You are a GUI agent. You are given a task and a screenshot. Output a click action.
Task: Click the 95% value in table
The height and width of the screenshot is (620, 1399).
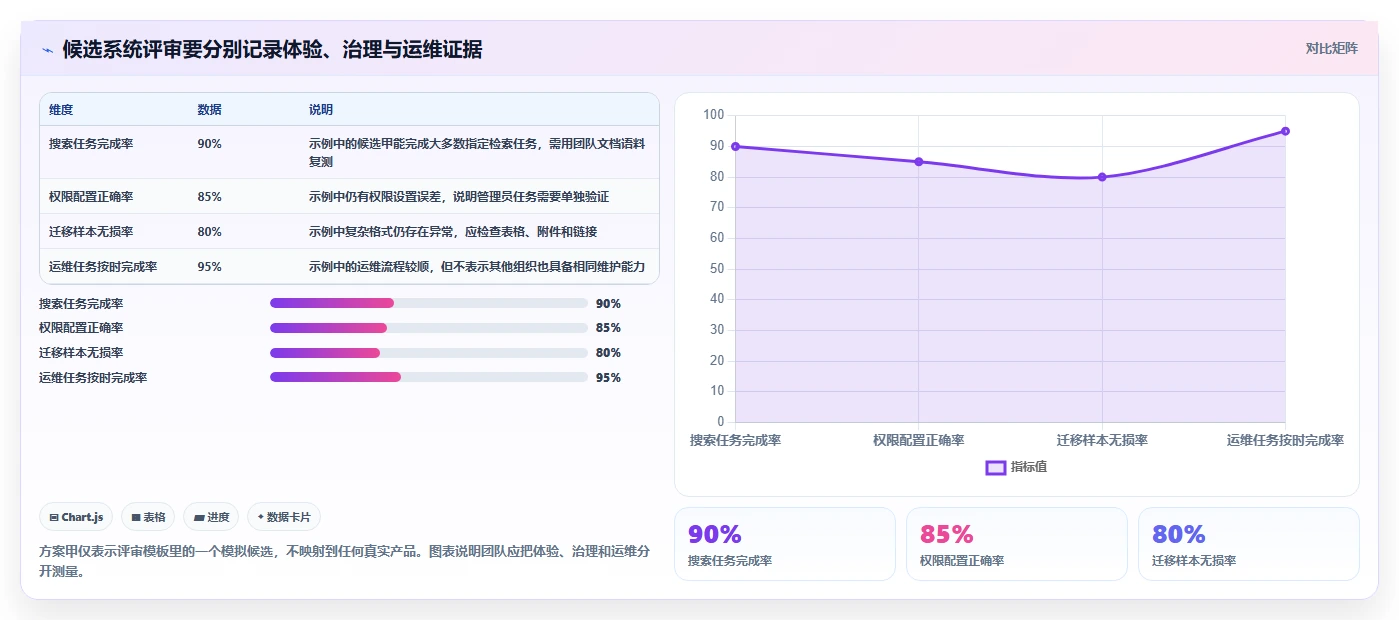point(210,266)
